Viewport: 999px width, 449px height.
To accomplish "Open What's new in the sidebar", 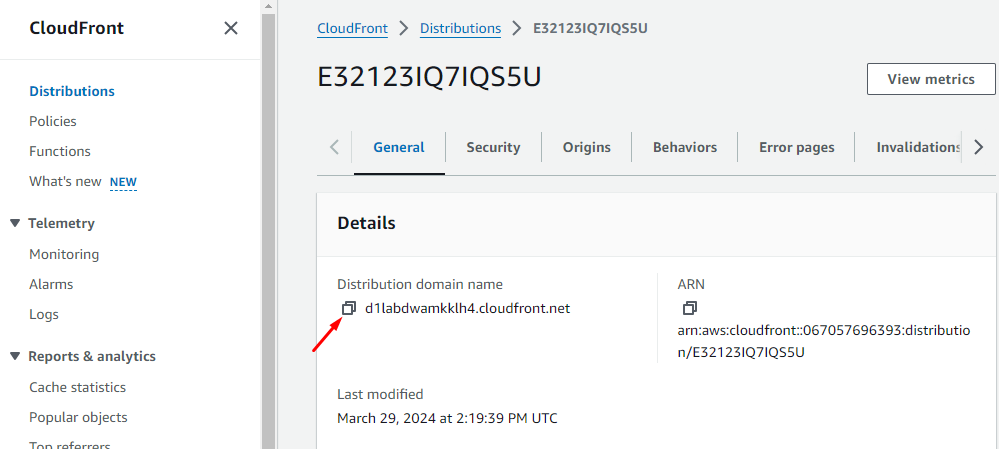I will tap(66, 181).
